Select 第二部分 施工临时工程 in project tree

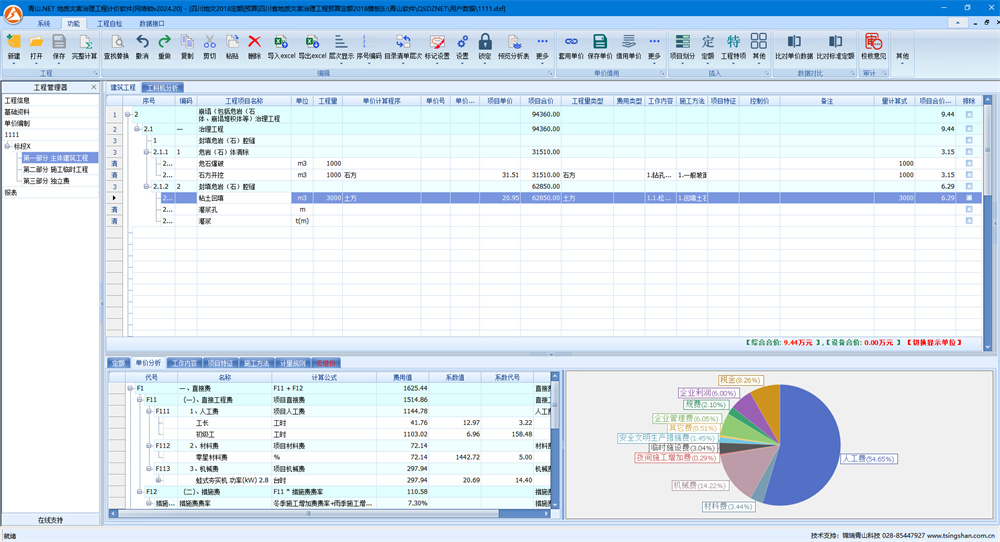(55, 170)
